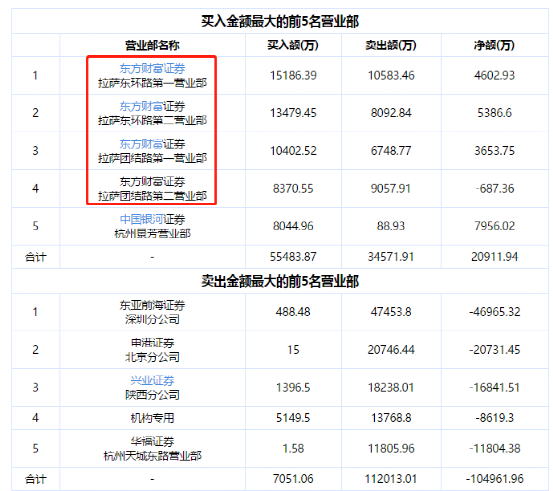The width and height of the screenshot is (553, 491).
Task: Click the 卖出金额最大的前5名营业部 title
Action: click(280, 281)
